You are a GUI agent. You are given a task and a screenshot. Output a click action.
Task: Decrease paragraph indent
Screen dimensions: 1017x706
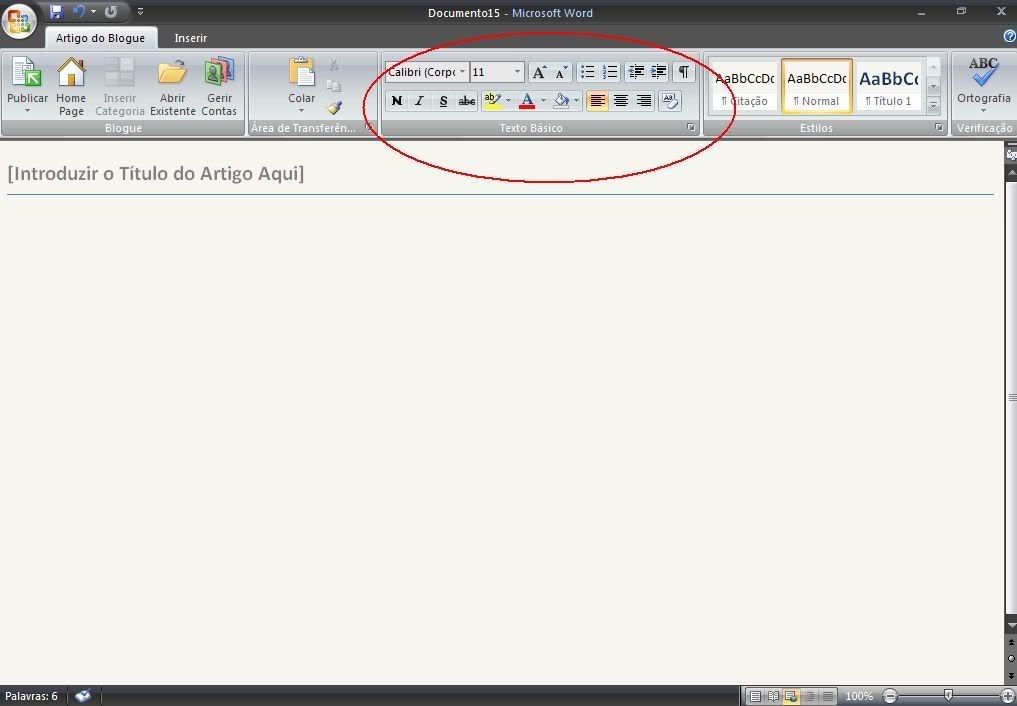click(x=636, y=72)
